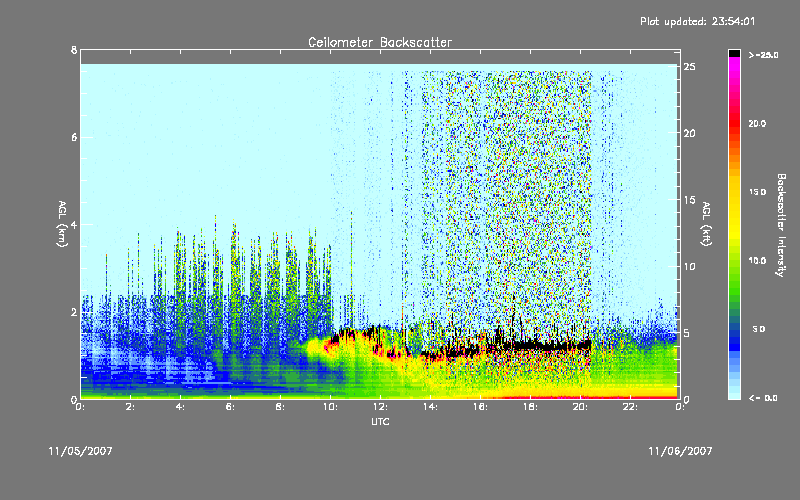Click the 6 km tick label
The width and height of the screenshot is (800, 500).
pyautogui.click(x=74, y=137)
